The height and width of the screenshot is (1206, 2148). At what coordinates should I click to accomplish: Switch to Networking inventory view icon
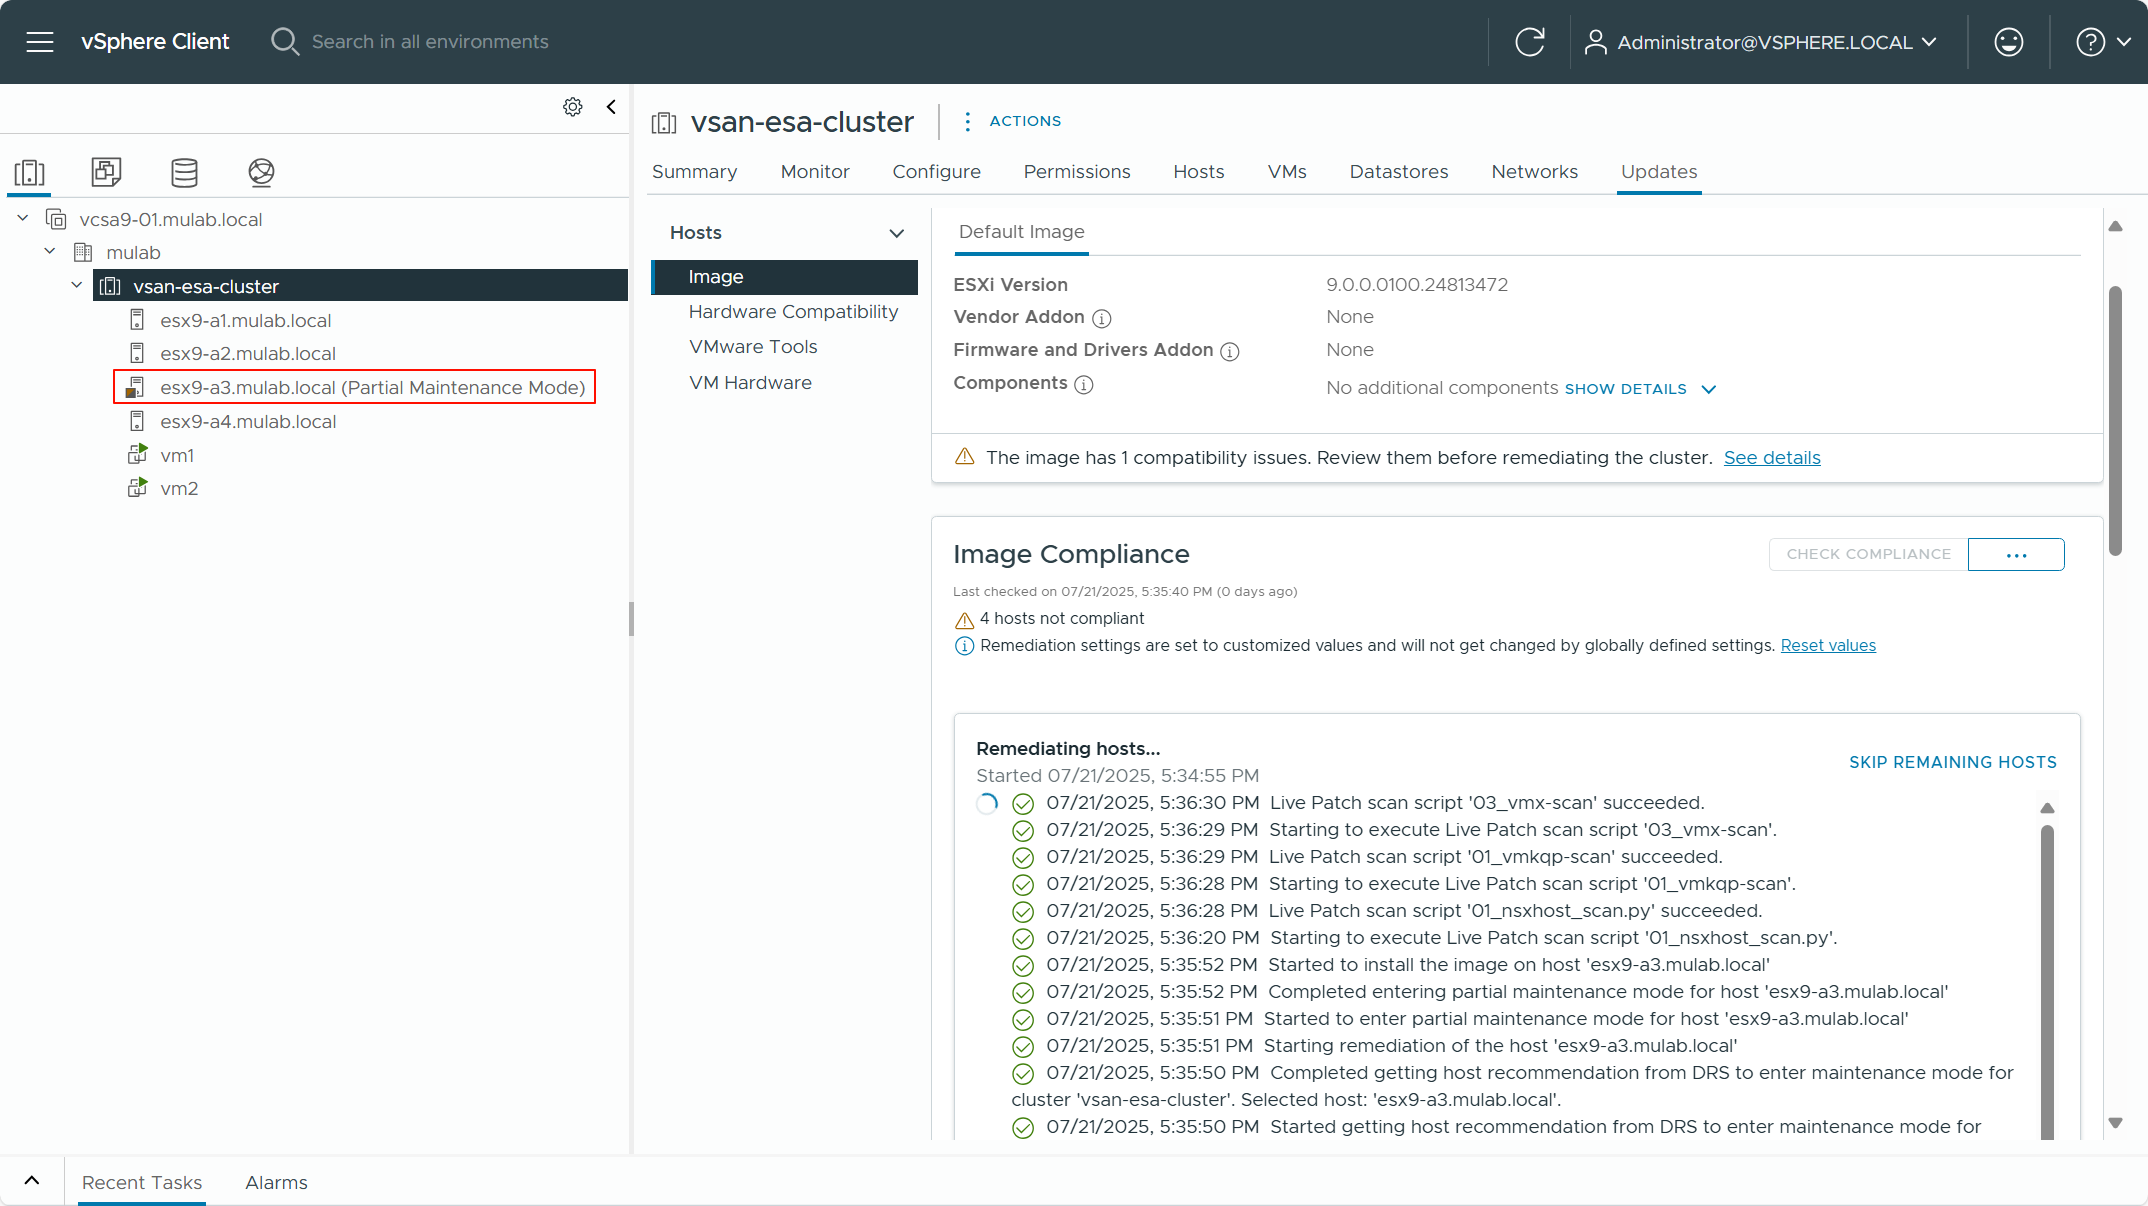(x=261, y=172)
